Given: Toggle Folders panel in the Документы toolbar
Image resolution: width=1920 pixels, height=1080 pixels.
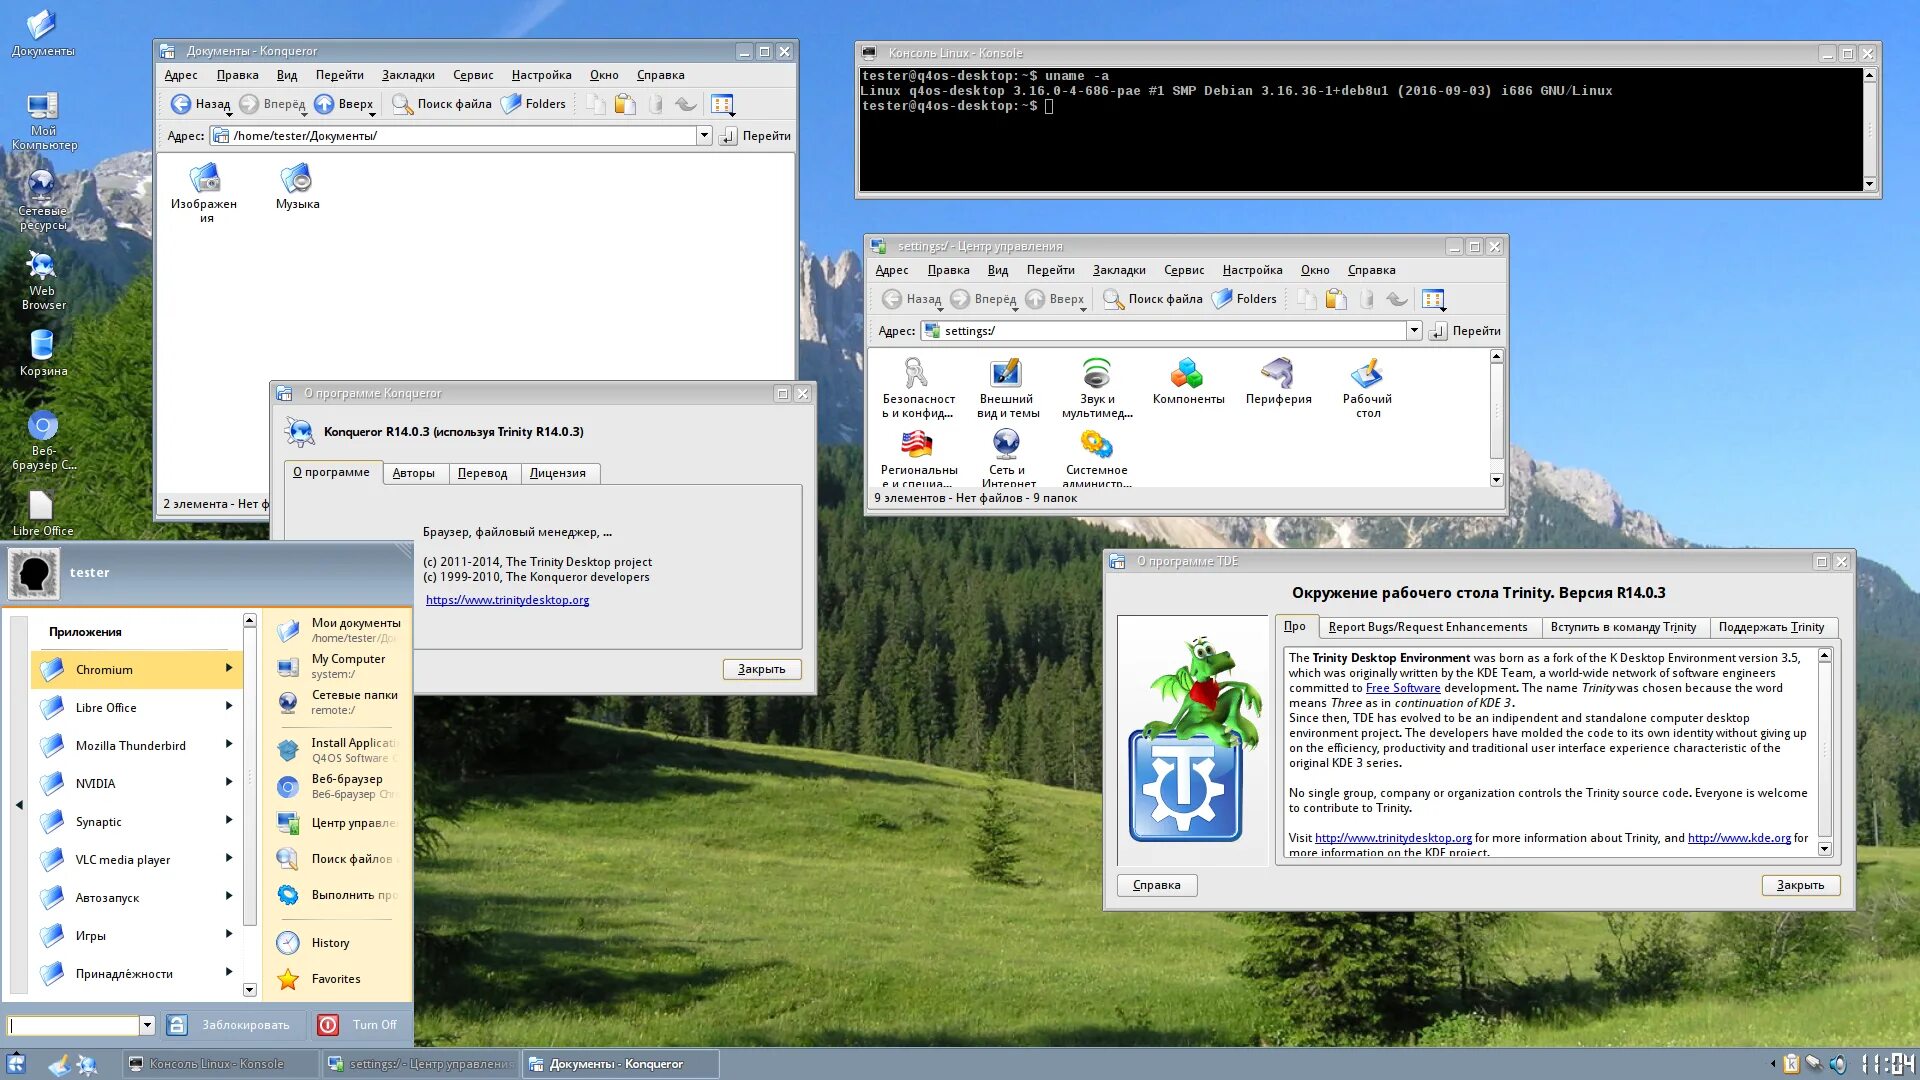Looking at the screenshot, I should click(533, 104).
